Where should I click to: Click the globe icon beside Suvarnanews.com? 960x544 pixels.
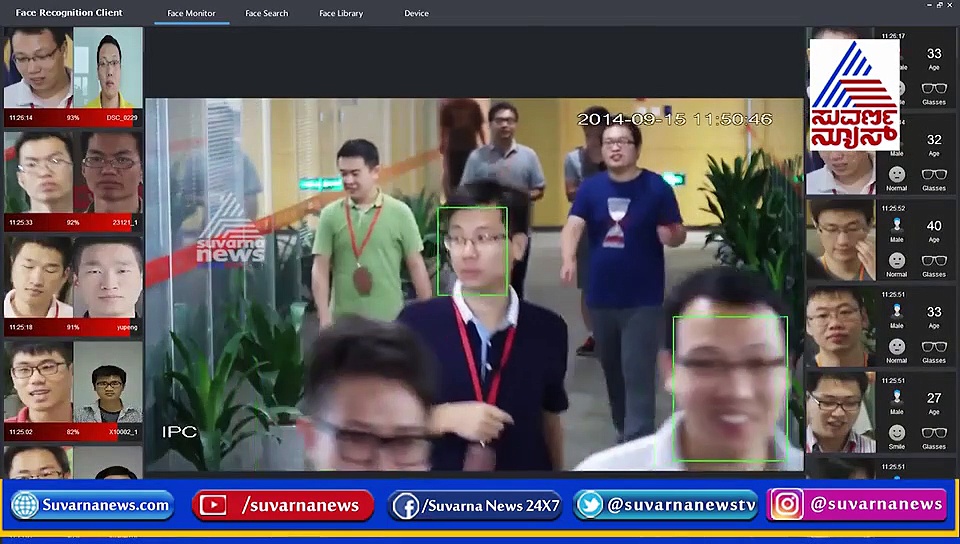25,505
